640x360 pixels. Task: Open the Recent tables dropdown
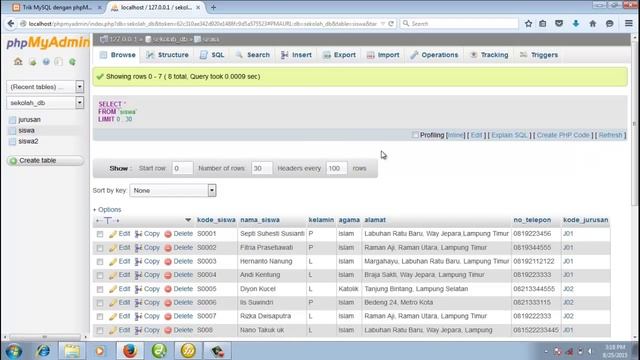click(x=45, y=87)
